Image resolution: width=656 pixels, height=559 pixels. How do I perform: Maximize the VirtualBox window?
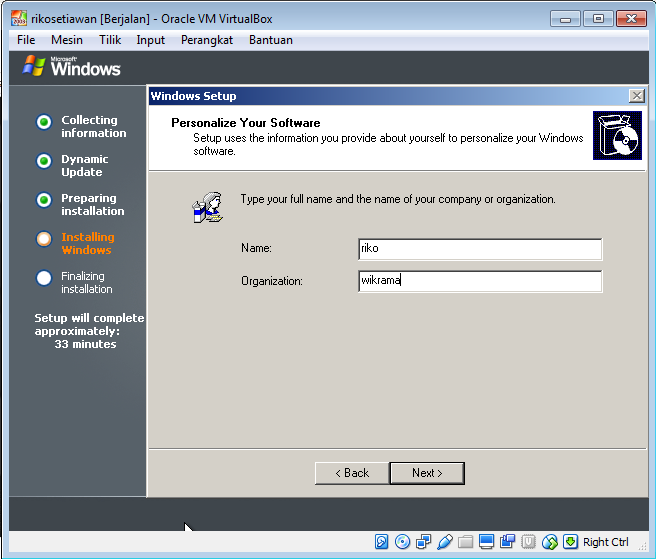pyautogui.click(x=598, y=19)
